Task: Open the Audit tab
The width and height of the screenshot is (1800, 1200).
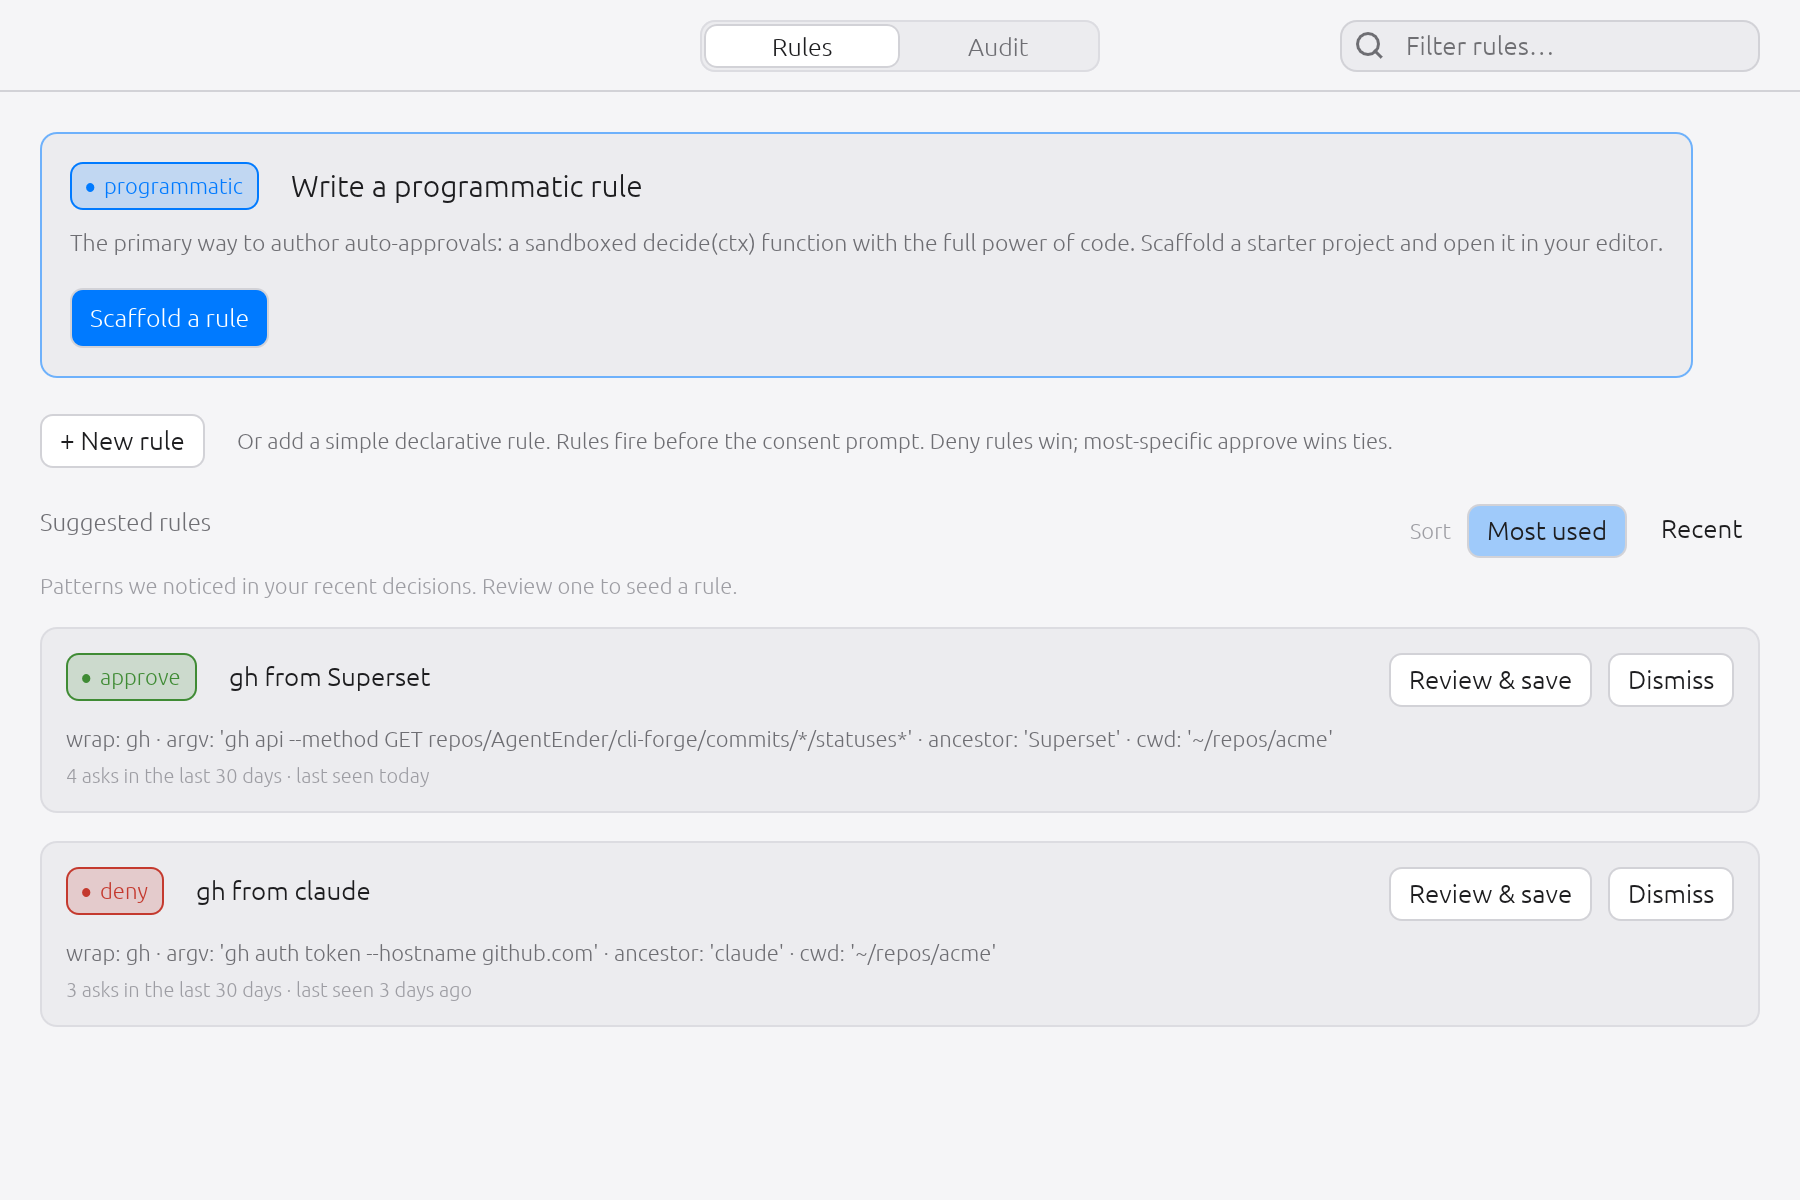Action: click(997, 46)
